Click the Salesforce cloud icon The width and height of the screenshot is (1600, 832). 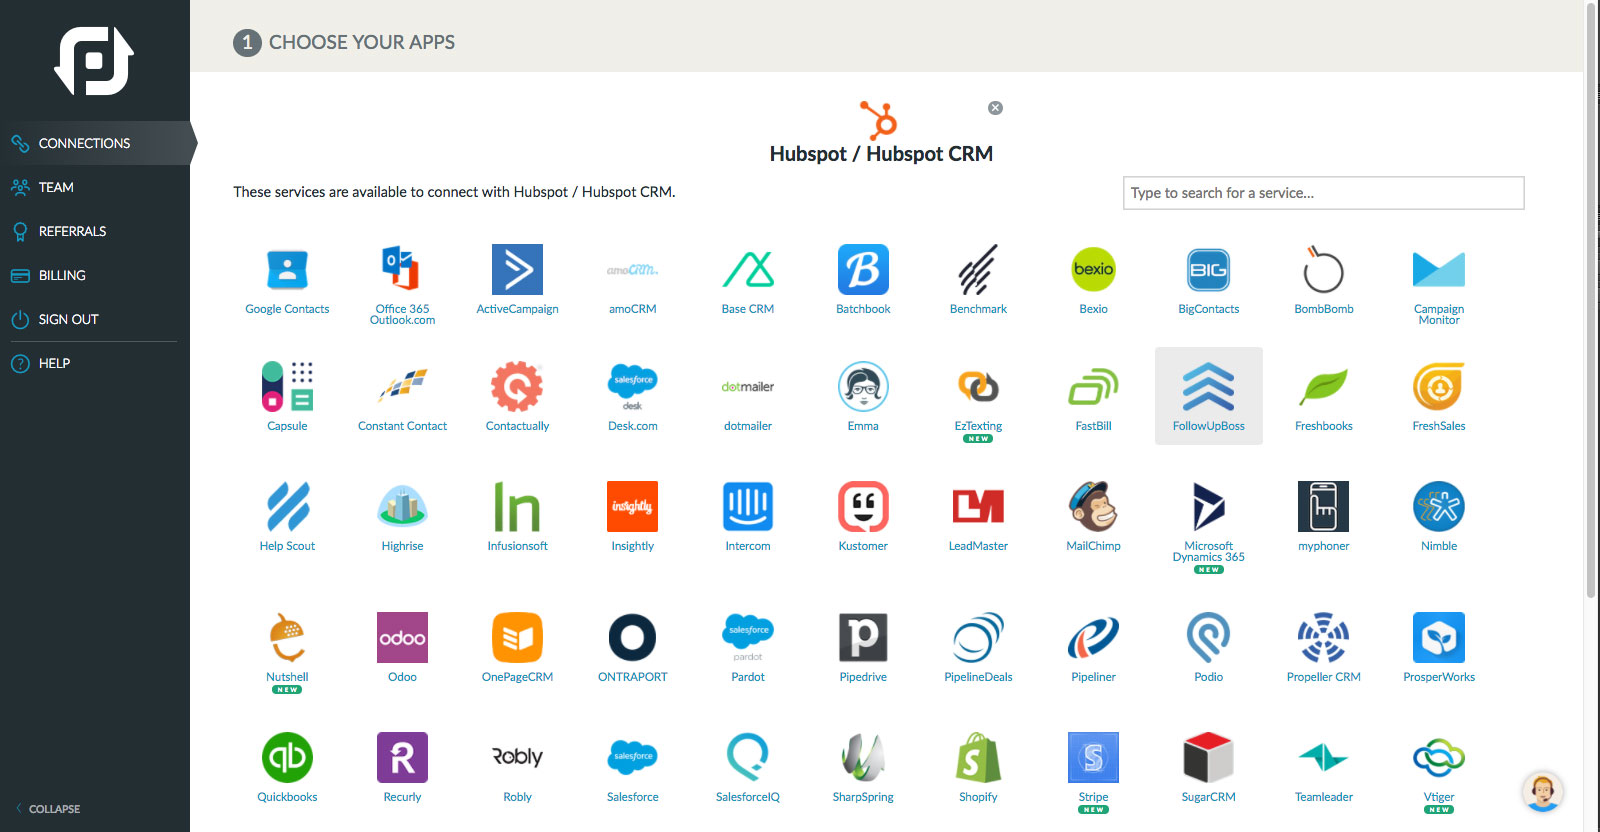[x=633, y=758]
